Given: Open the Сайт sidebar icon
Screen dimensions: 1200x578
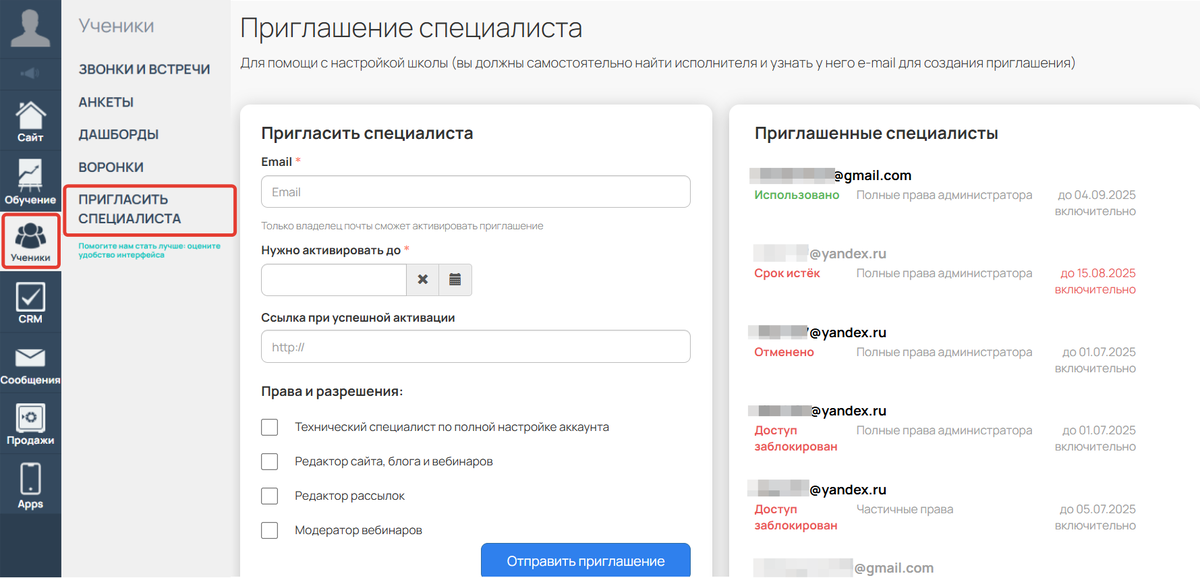Looking at the screenshot, I should [x=29, y=115].
